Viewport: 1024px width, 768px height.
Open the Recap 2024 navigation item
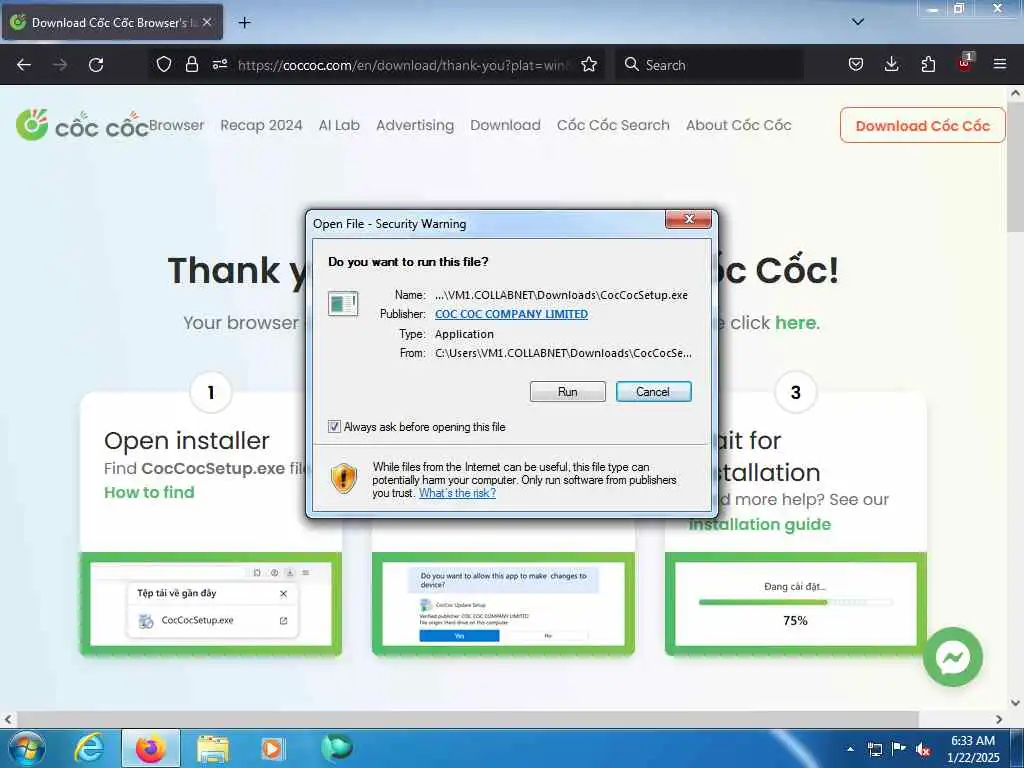[x=261, y=125]
